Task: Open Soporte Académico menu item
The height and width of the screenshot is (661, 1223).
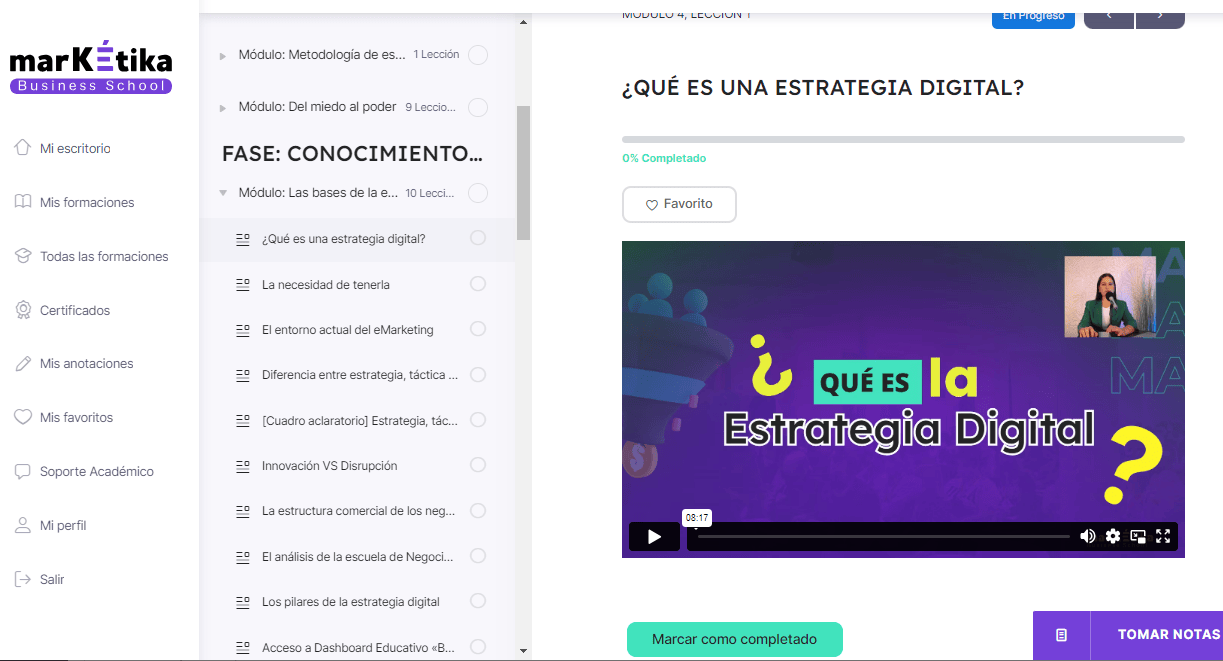Action: pos(97,471)
